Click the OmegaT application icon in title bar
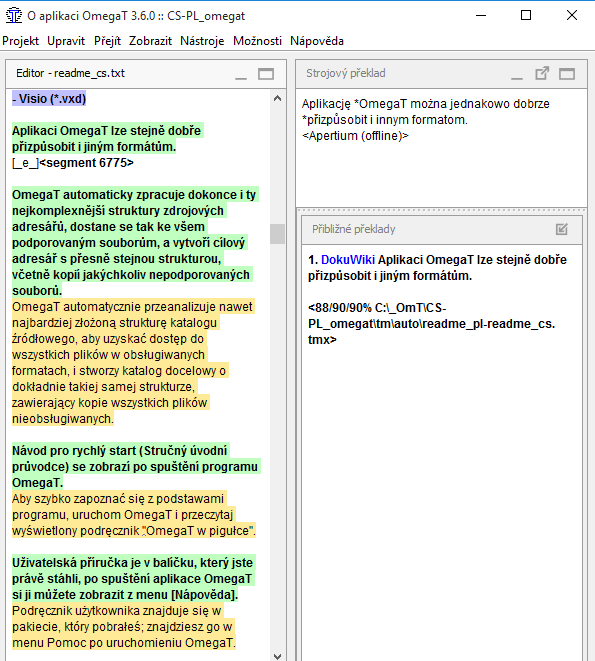Viewport: 595px width, 661px height. click(x=14, y=16)
